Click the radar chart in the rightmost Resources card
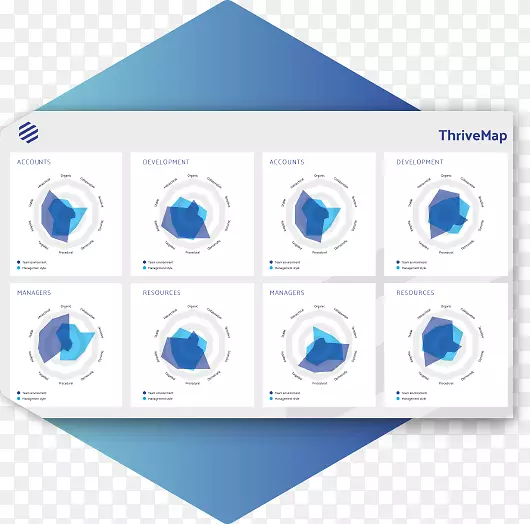Image resolution: width=530 pixels, height=524 pixels. coord(446,345)
